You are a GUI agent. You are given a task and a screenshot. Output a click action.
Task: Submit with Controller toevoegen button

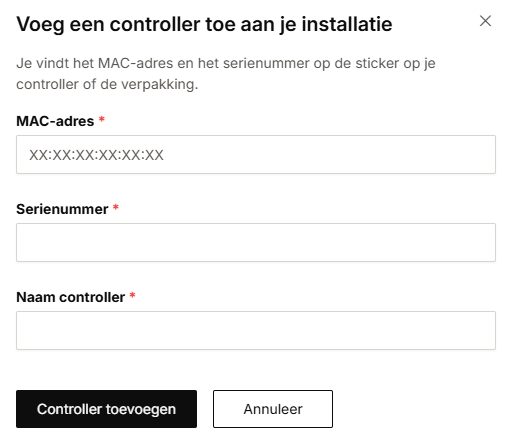pos(106,409)
